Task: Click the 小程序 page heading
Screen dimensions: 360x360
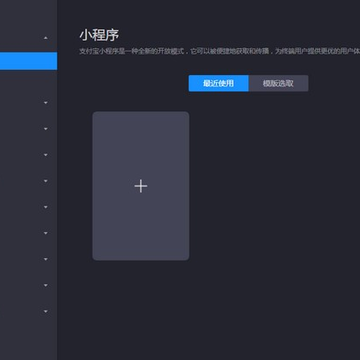Action: (99, 35)
